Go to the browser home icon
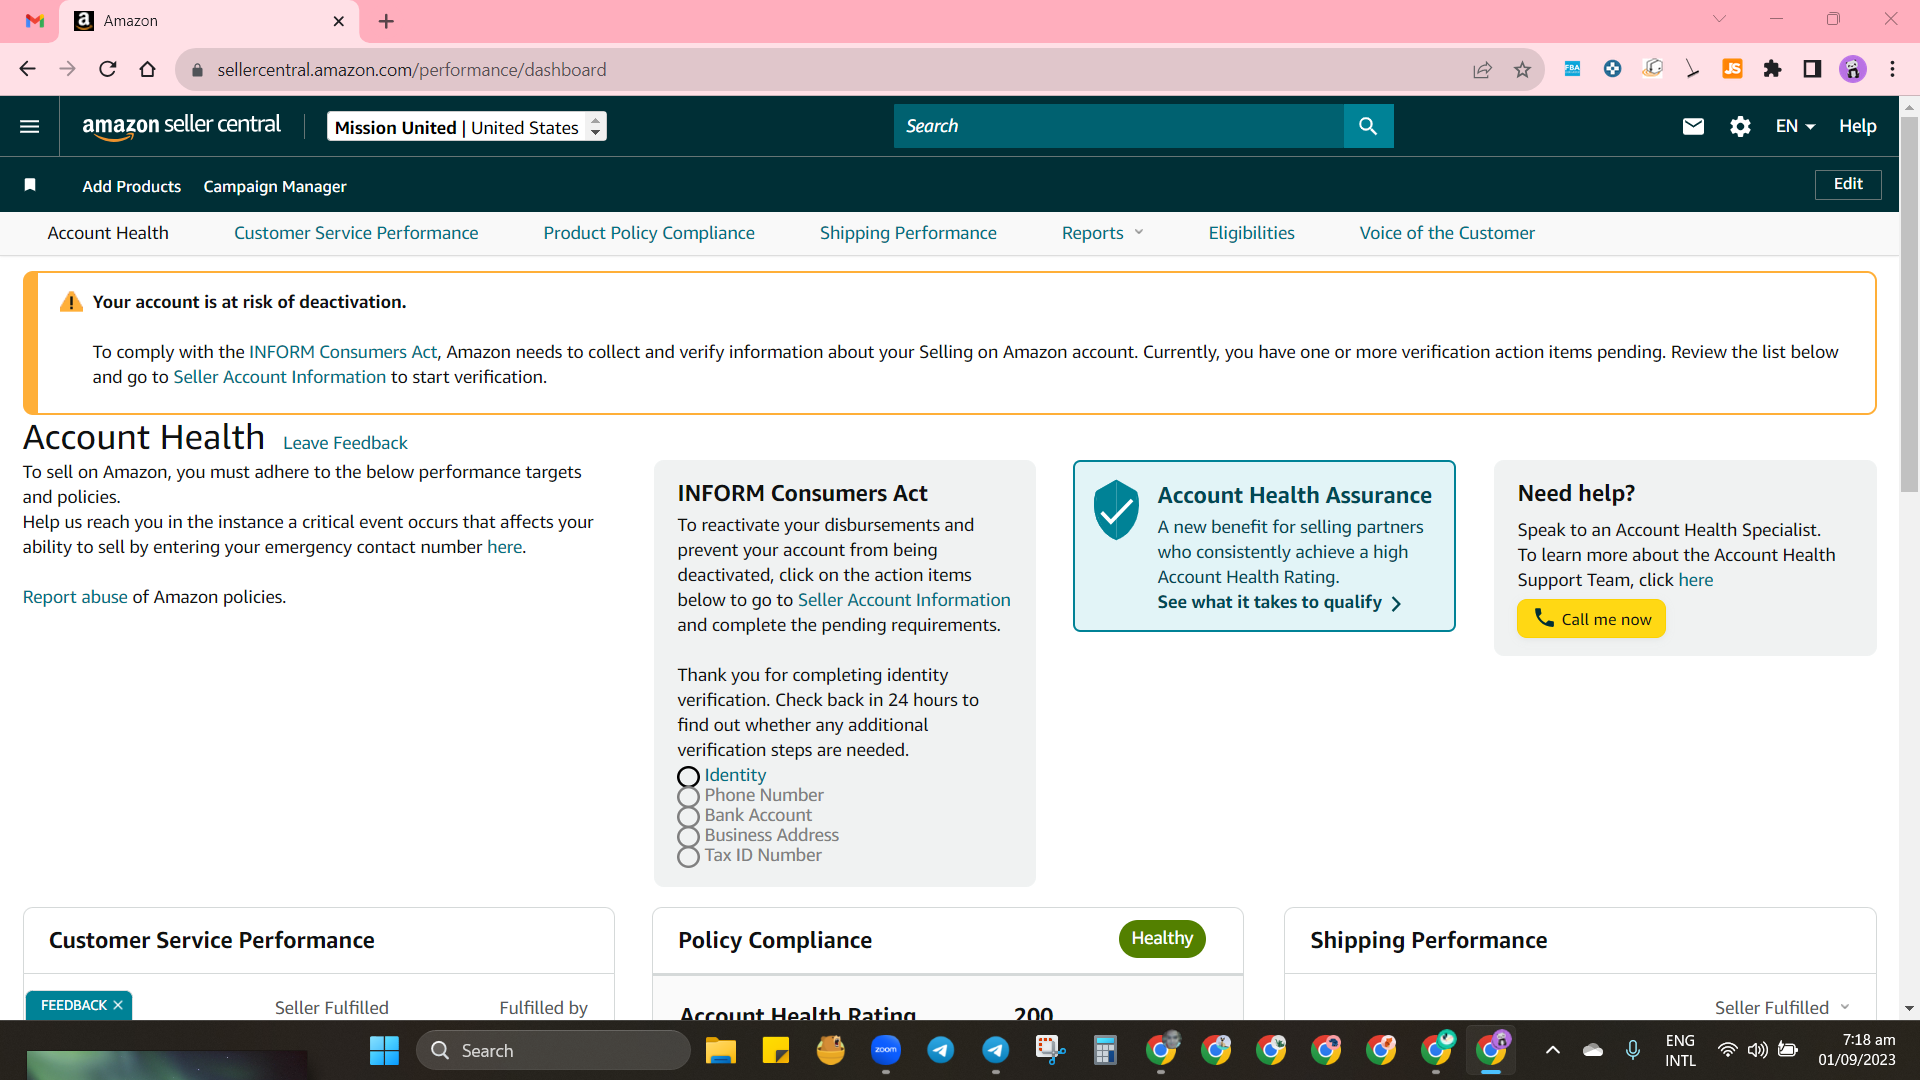This screenshot has width=1920, height=1080. (148, 69)
